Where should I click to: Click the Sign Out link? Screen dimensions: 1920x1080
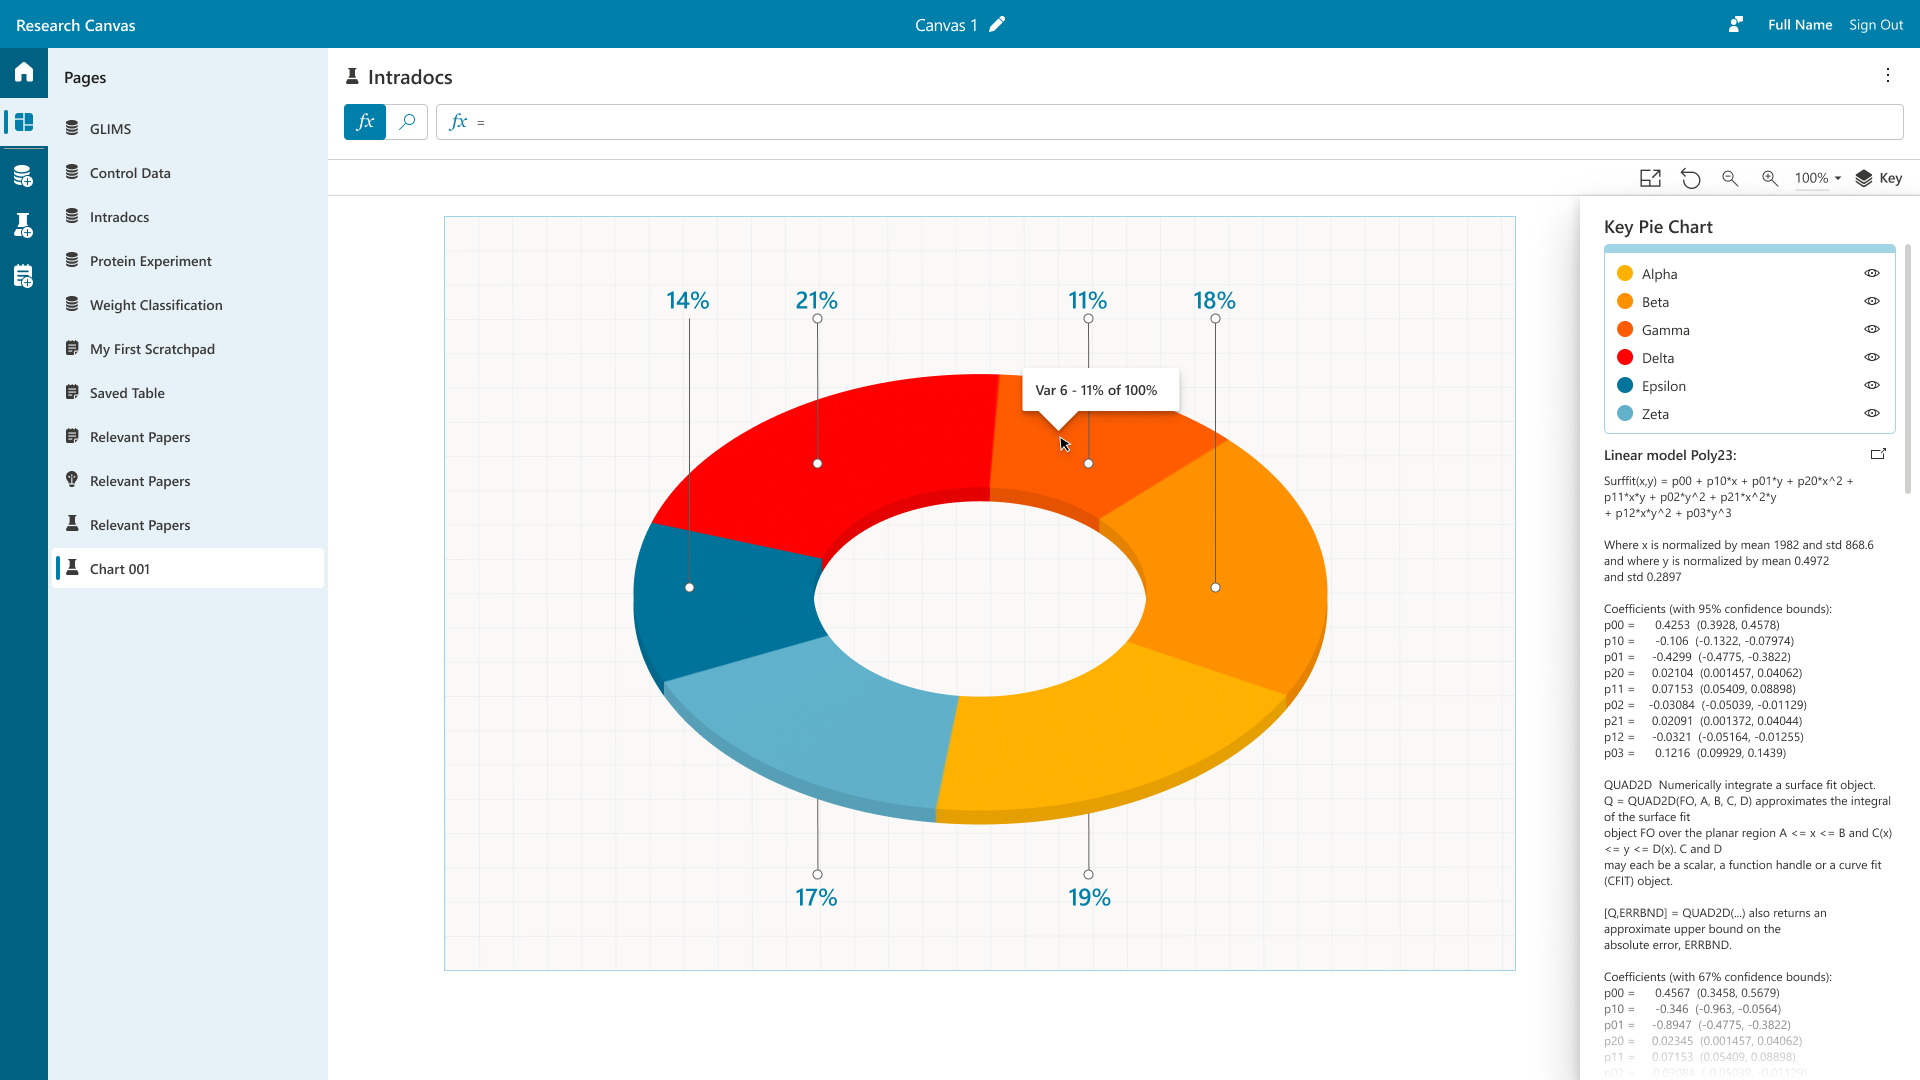1876,25
